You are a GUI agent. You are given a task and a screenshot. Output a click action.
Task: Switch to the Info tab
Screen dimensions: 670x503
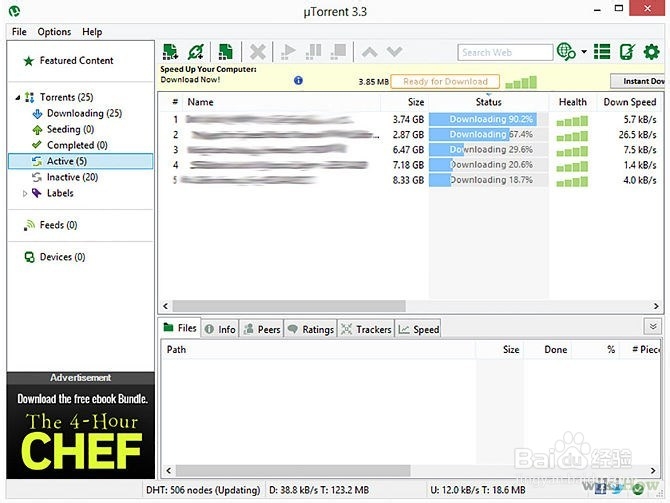tap(220, 329)
